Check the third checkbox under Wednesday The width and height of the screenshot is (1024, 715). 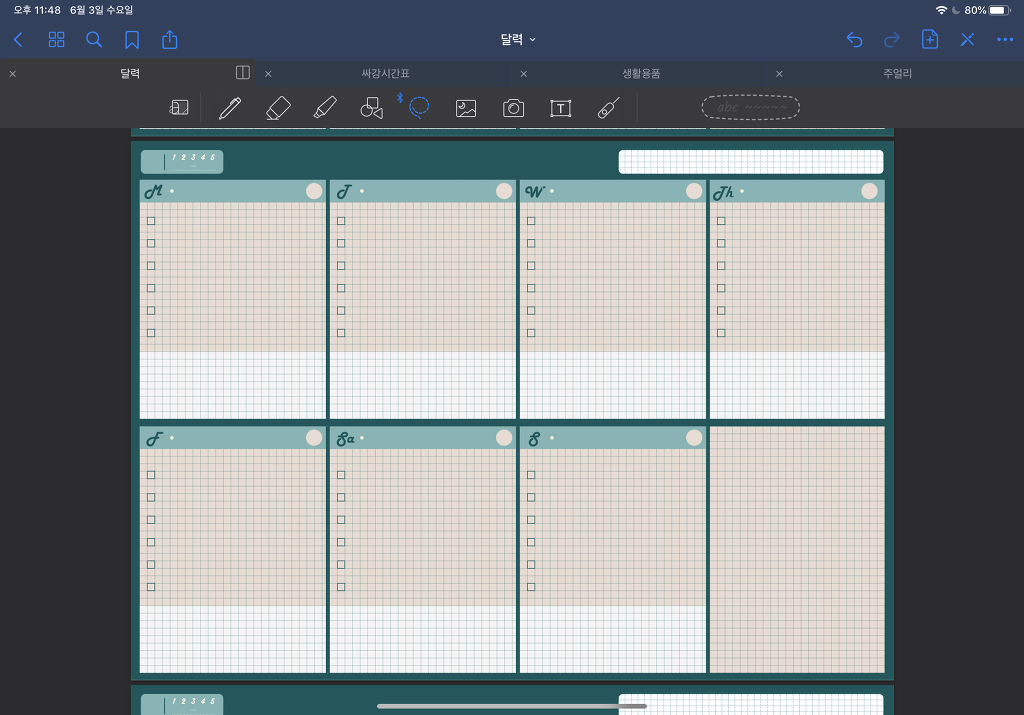531,266
